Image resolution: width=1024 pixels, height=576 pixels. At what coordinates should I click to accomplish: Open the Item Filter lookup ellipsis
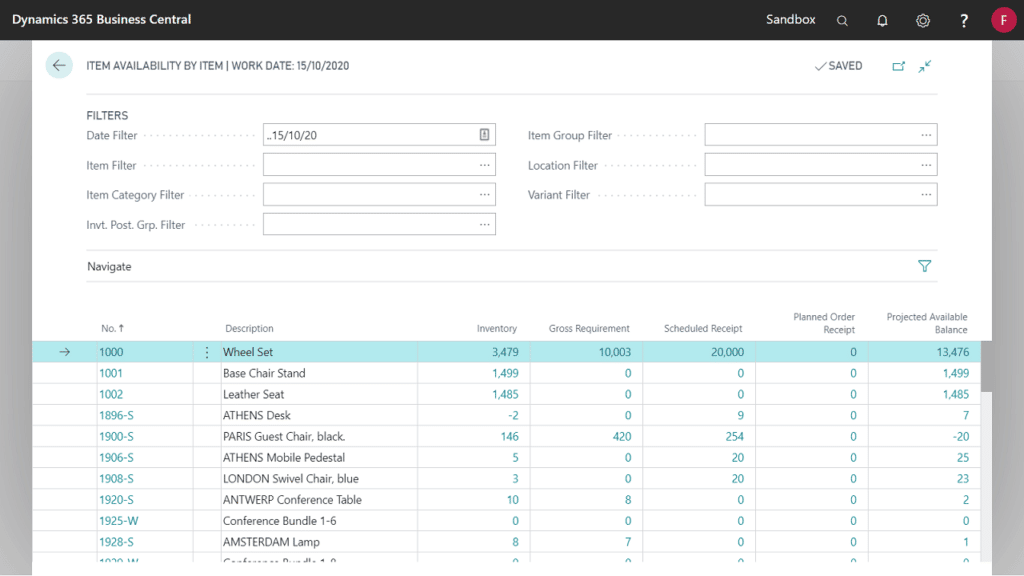click(x=485, y=164)
